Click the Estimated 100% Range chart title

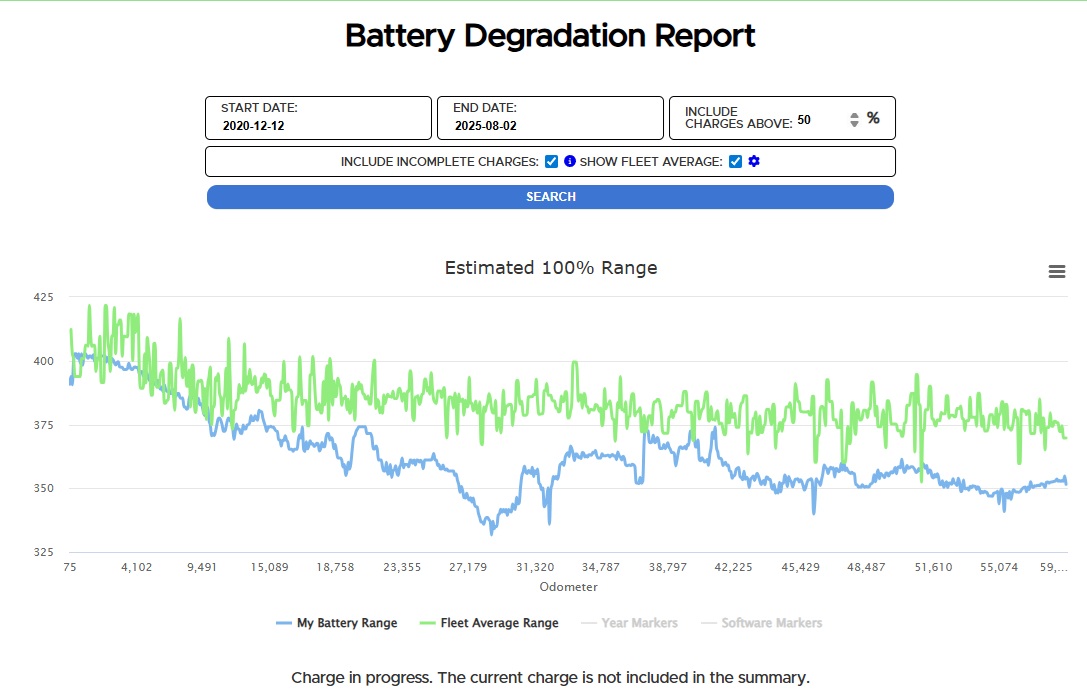coord(550,268)
